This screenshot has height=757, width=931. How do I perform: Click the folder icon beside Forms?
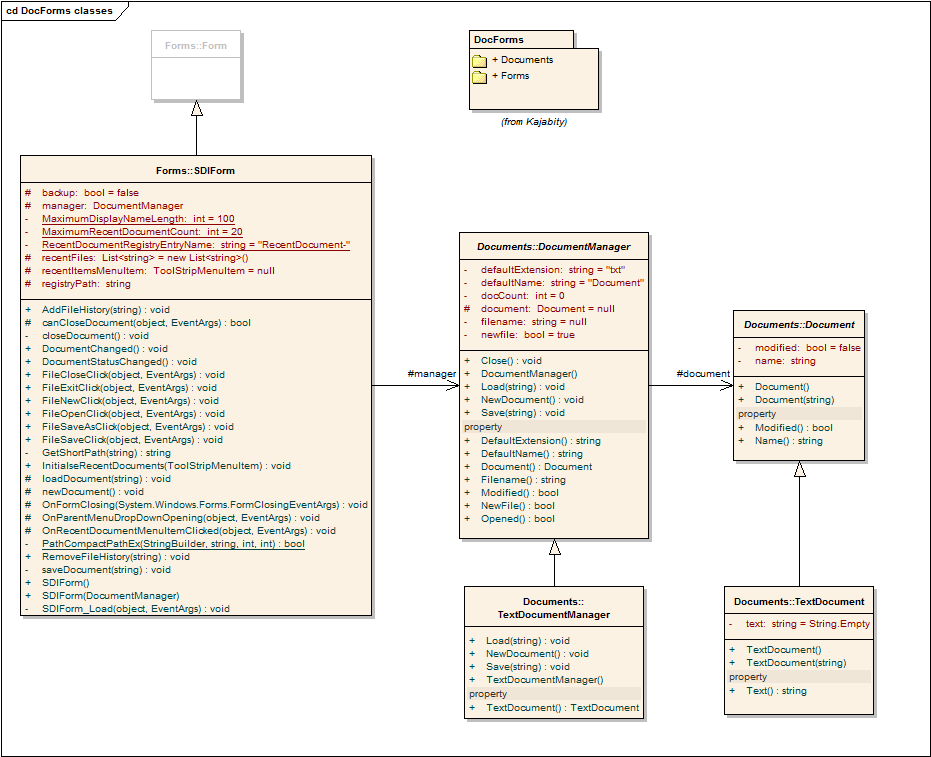point(479,77)
